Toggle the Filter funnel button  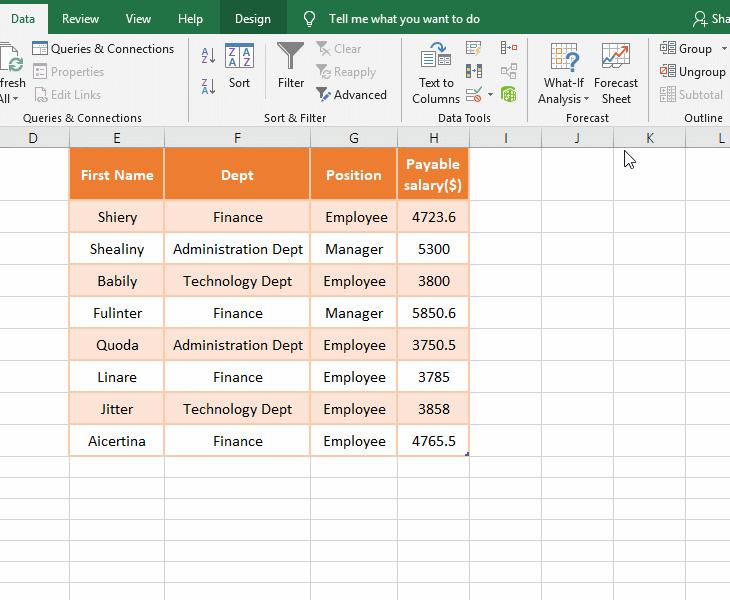point(291,66)
